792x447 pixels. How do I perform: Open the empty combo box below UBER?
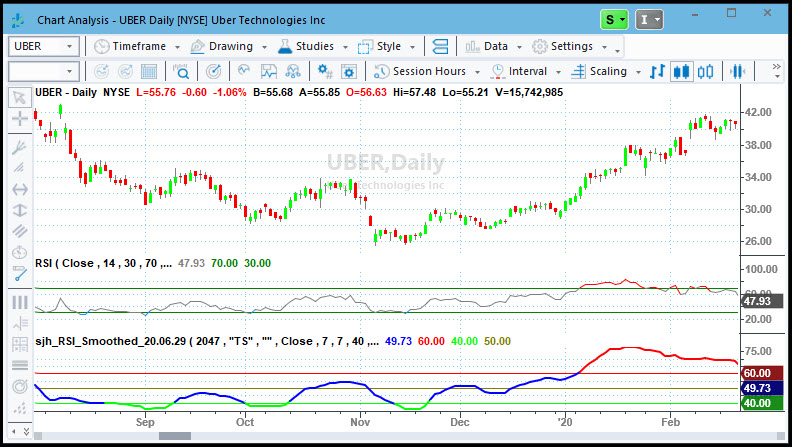[x=43, y=71]
